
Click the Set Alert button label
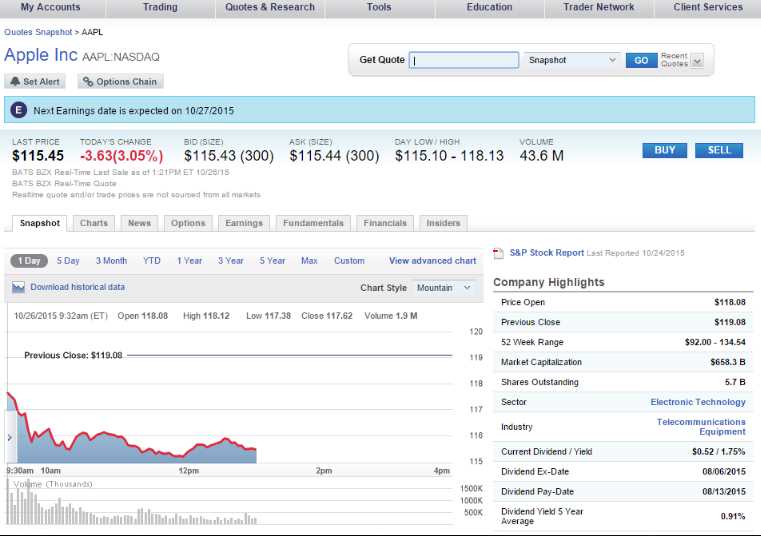click(41, 82)
